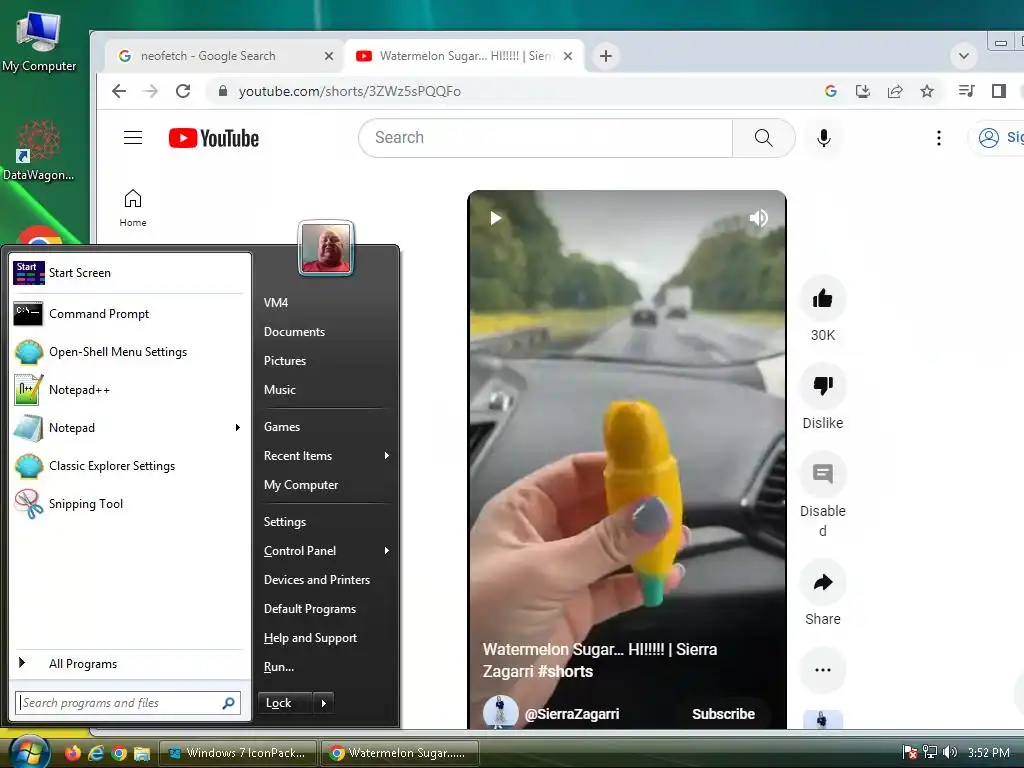Play the short video
The height and width of the screenshot is (768, 1024).
496,217
